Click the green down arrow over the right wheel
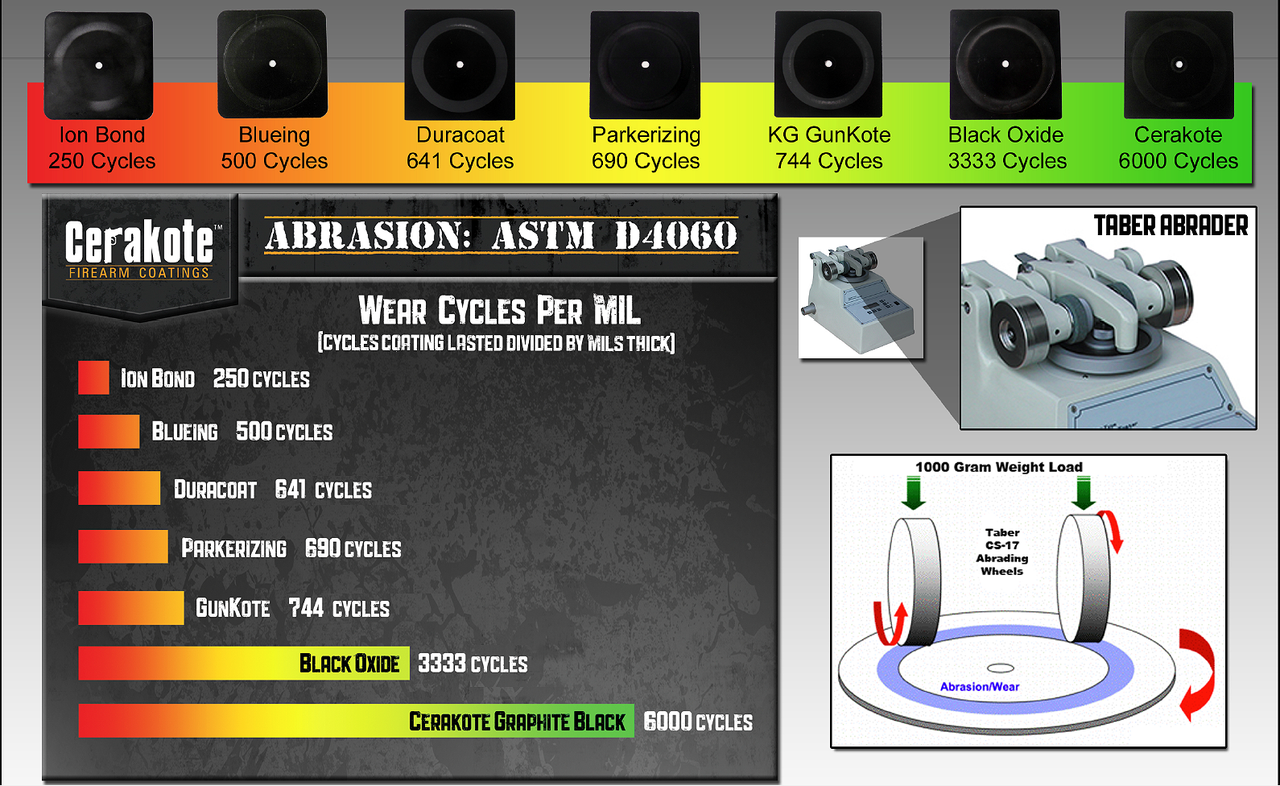The height and width of the screenshot is (786, 1280). pyautogui.click(x=1084, y=494)
